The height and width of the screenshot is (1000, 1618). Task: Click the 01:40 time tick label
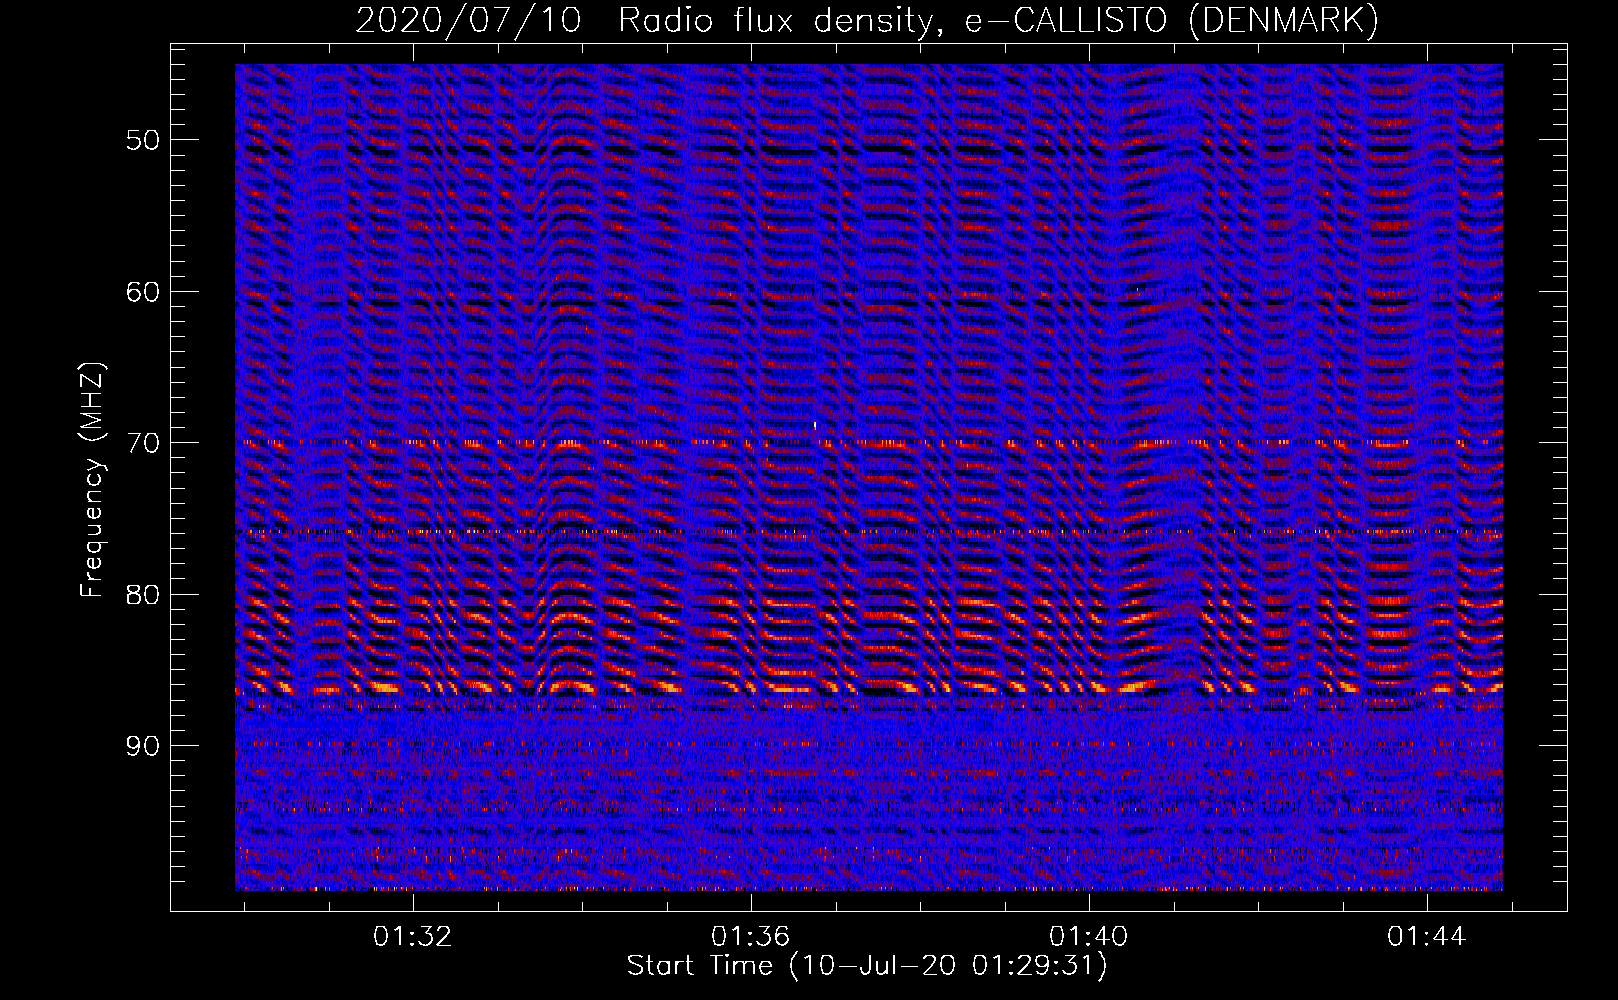click(1088, 936)
